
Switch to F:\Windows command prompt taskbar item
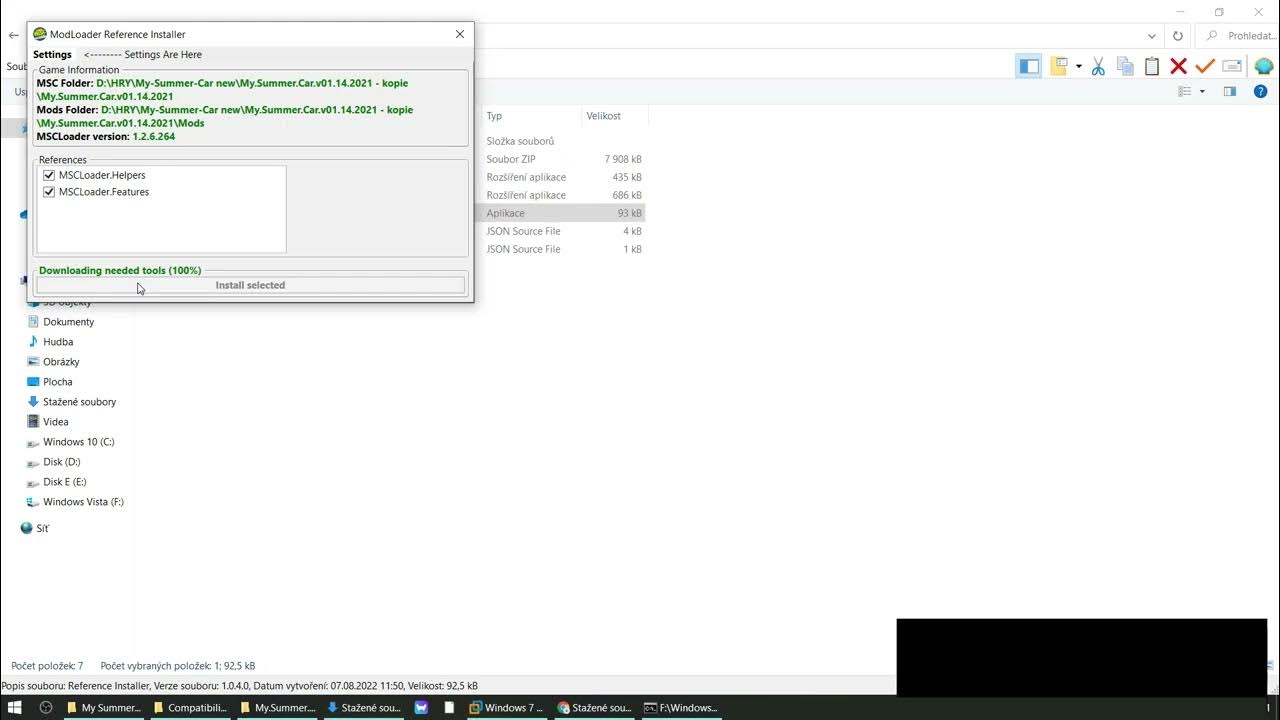[x=681, y=707]
